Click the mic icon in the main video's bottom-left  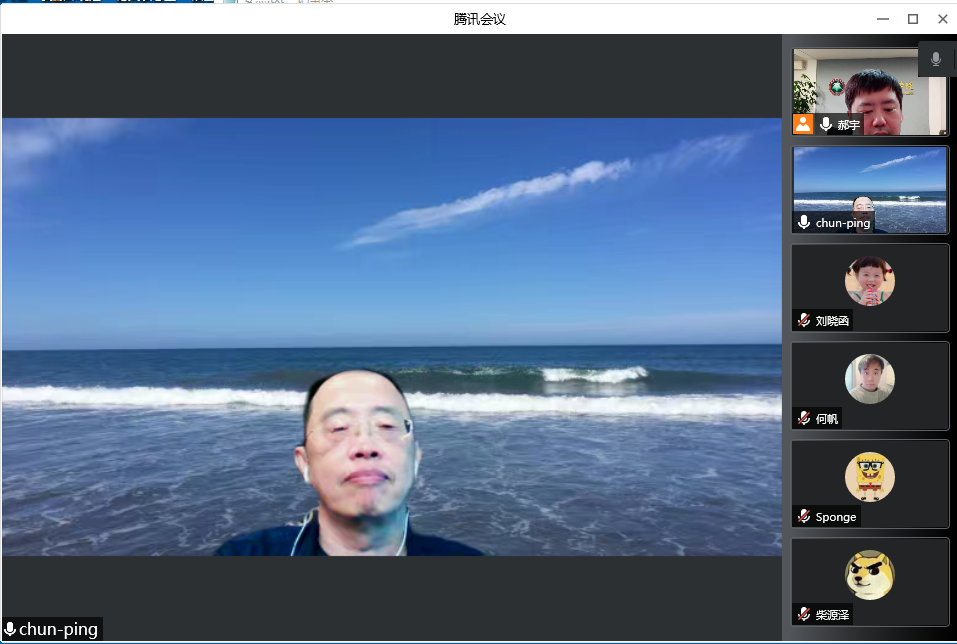click(10, 629)
